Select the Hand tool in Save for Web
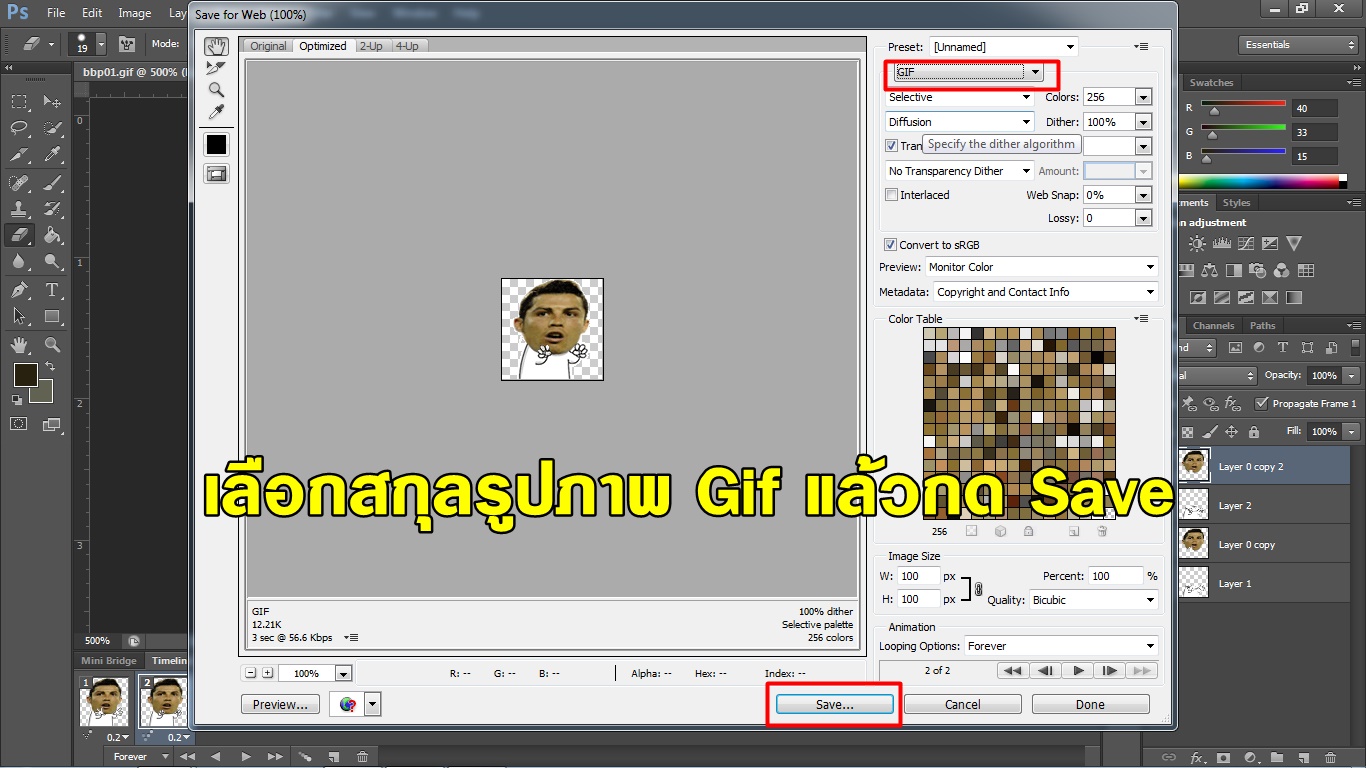 coord(216,47)
